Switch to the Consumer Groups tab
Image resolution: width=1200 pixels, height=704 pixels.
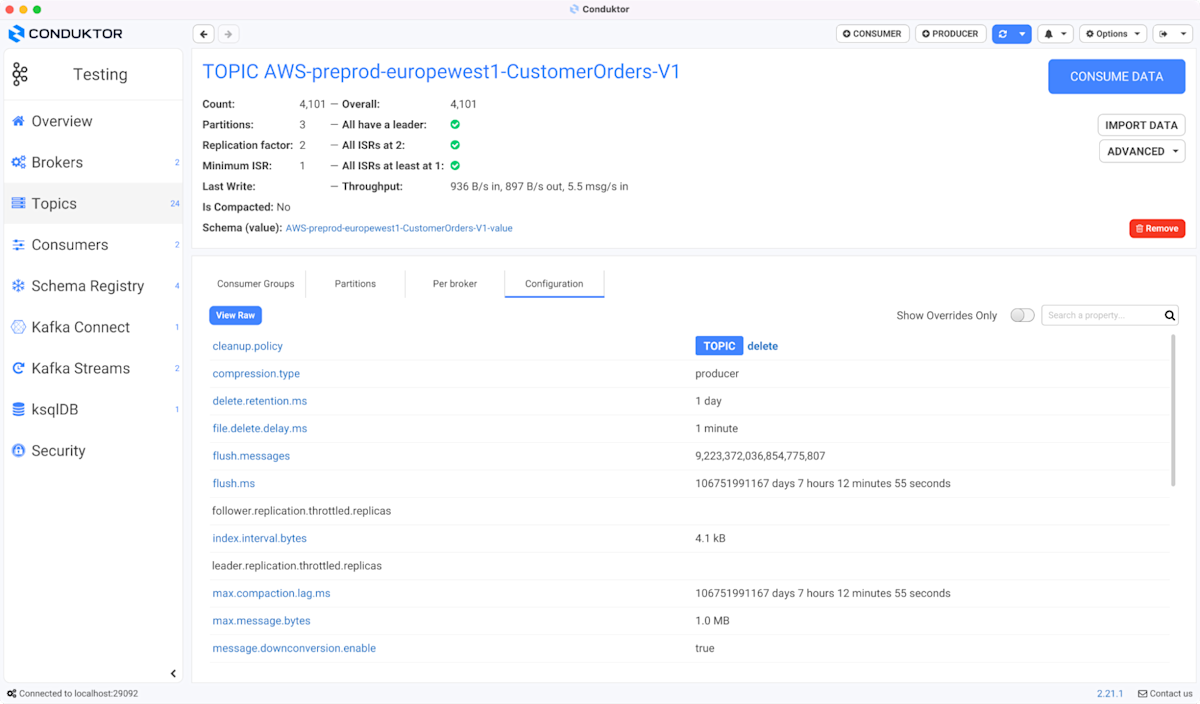coord(256,283)
